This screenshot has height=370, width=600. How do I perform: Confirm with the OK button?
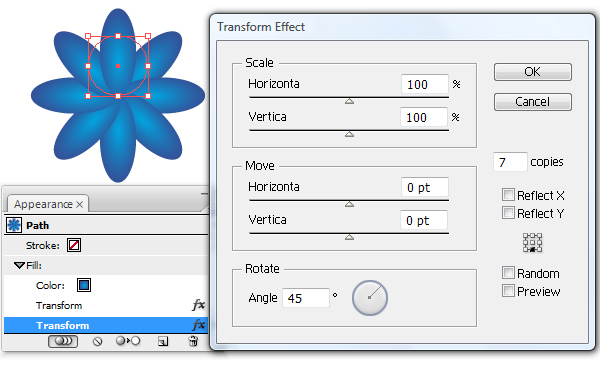(533, 72)
